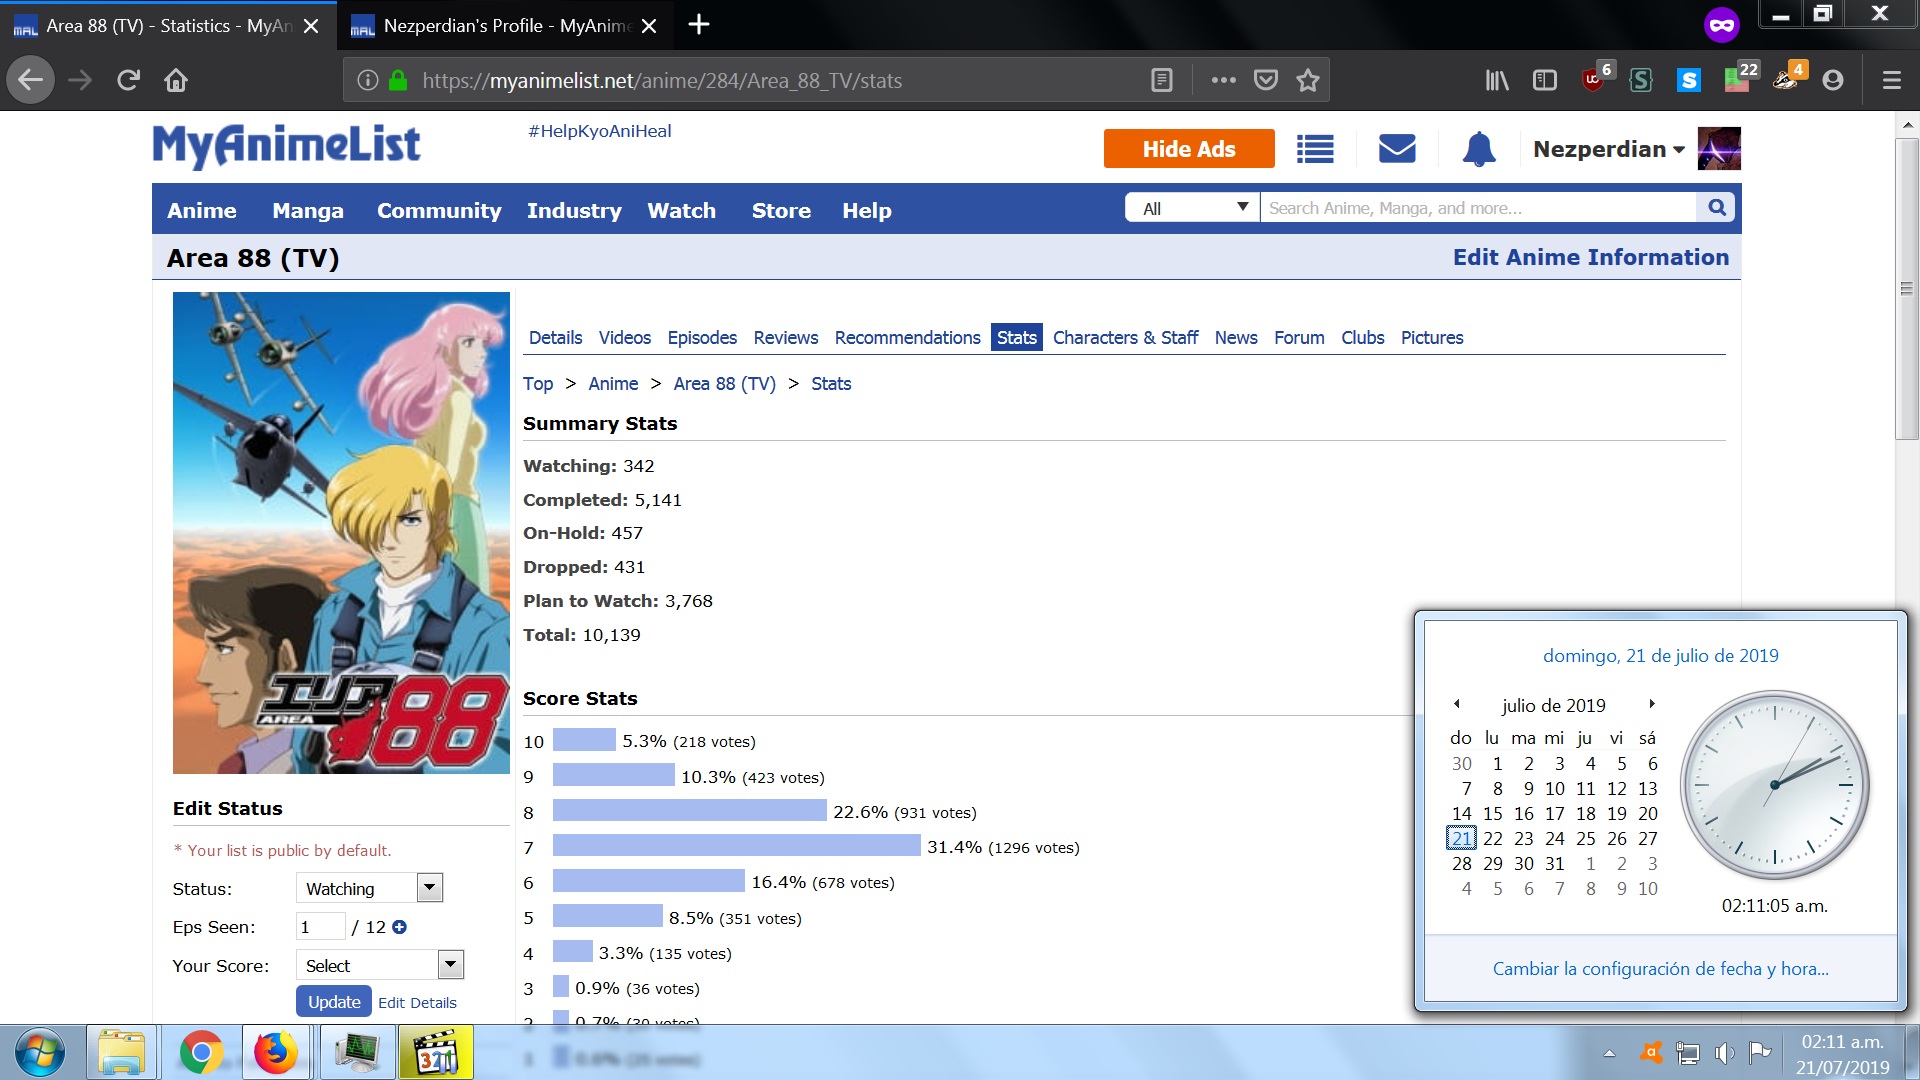Launch Chrome from the taskbar
1920x1080 pixels.
tap(201, 1053)
